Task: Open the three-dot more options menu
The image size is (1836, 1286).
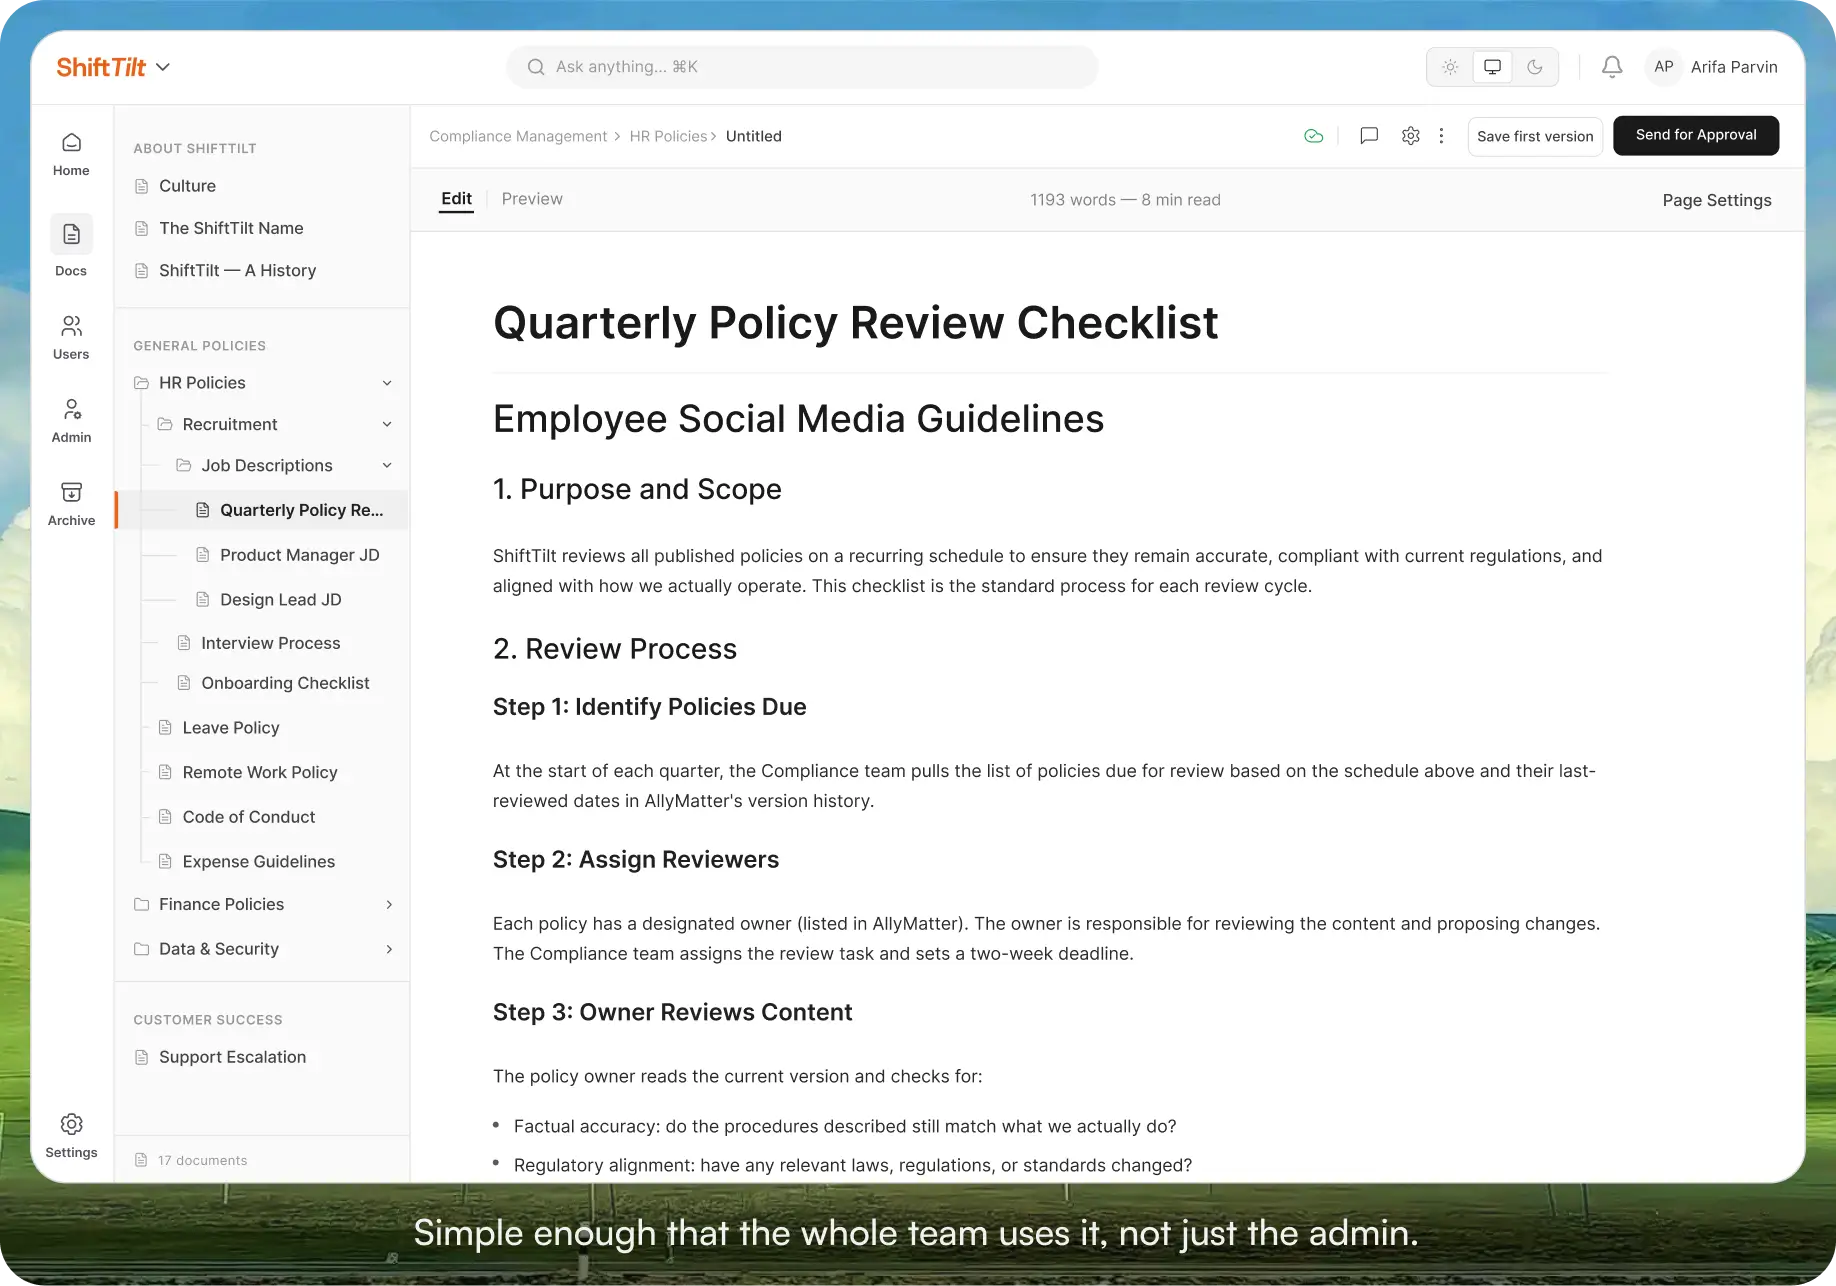Action: click(1441, 136)
